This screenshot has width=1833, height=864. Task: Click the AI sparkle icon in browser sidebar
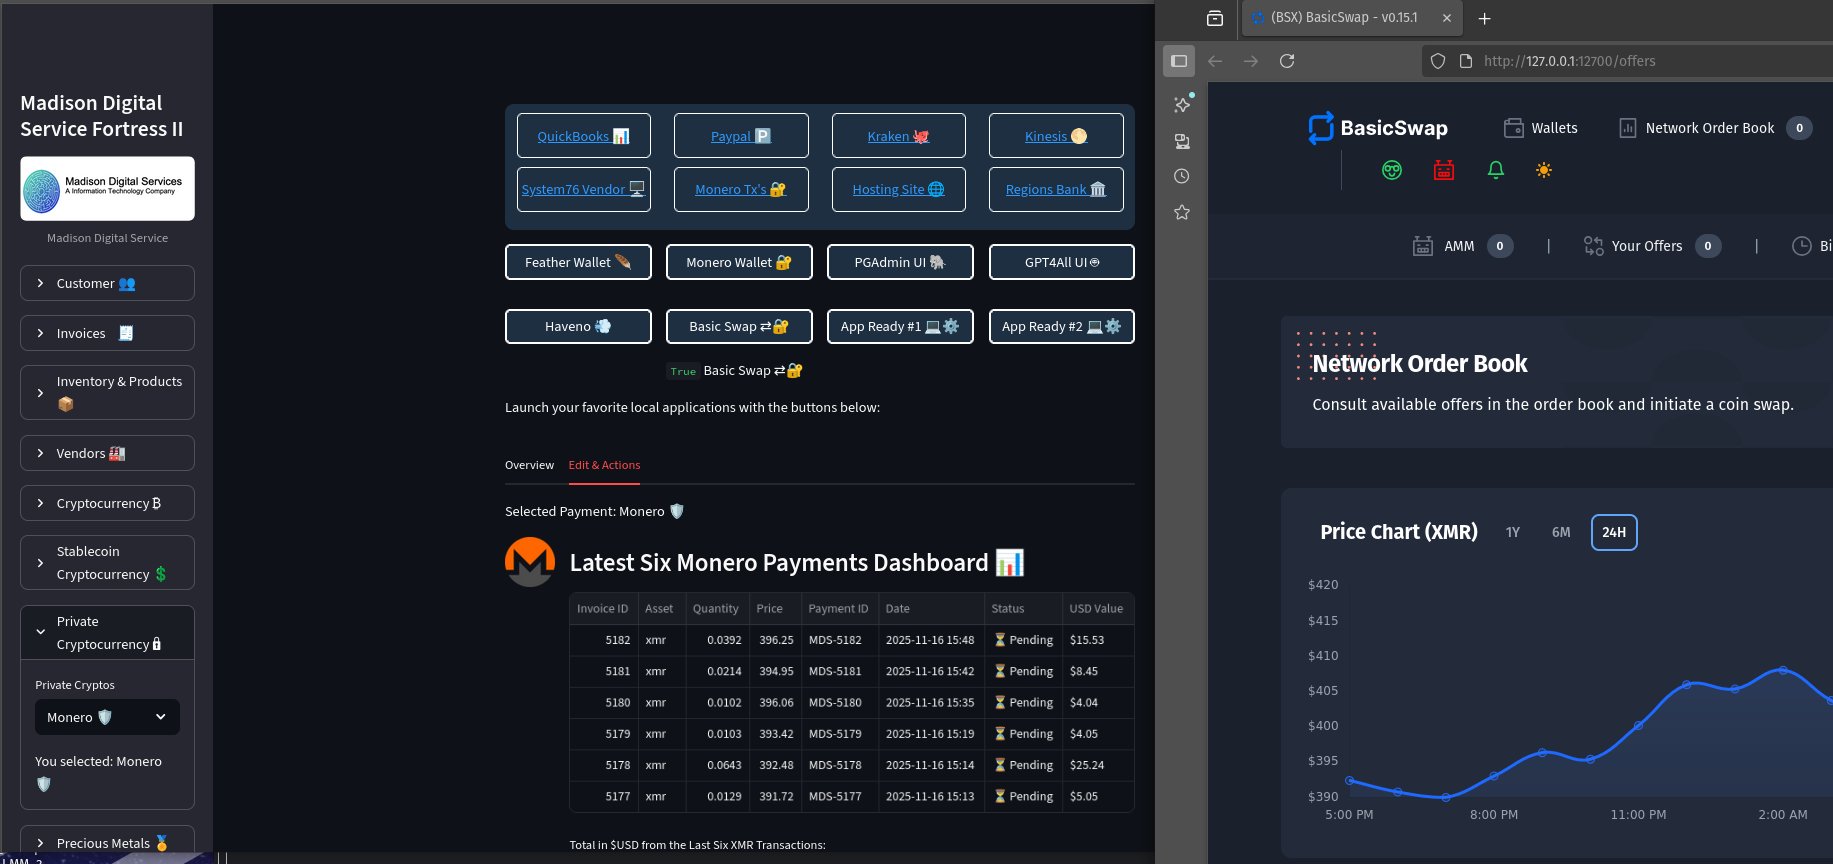(x=1182, y=104)
